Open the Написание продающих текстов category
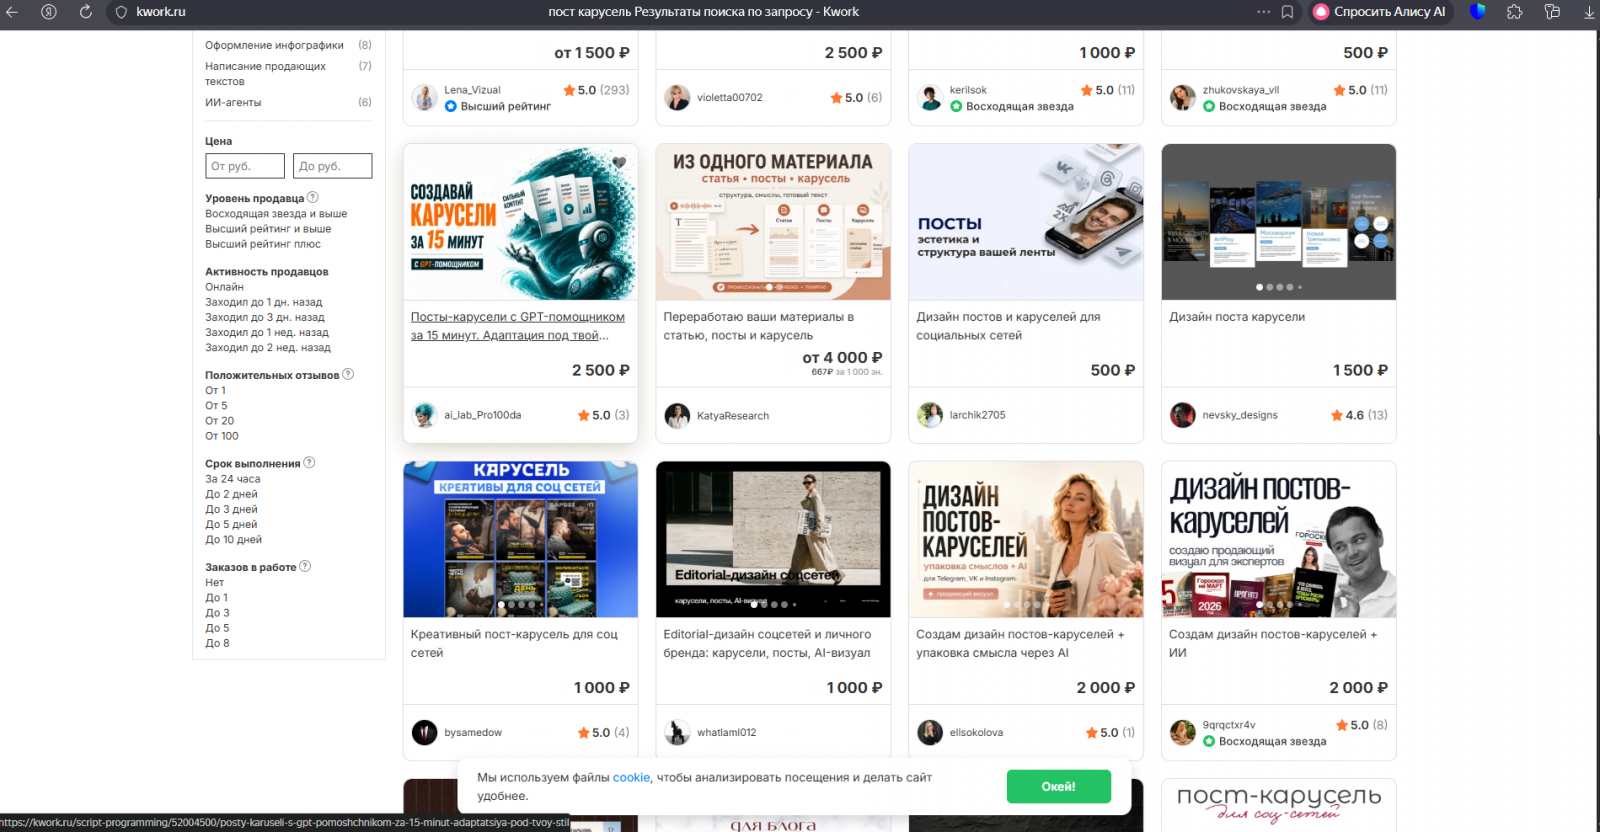Image resolution: width=1600 pixels, height=832 pixels. click(265, 74)
